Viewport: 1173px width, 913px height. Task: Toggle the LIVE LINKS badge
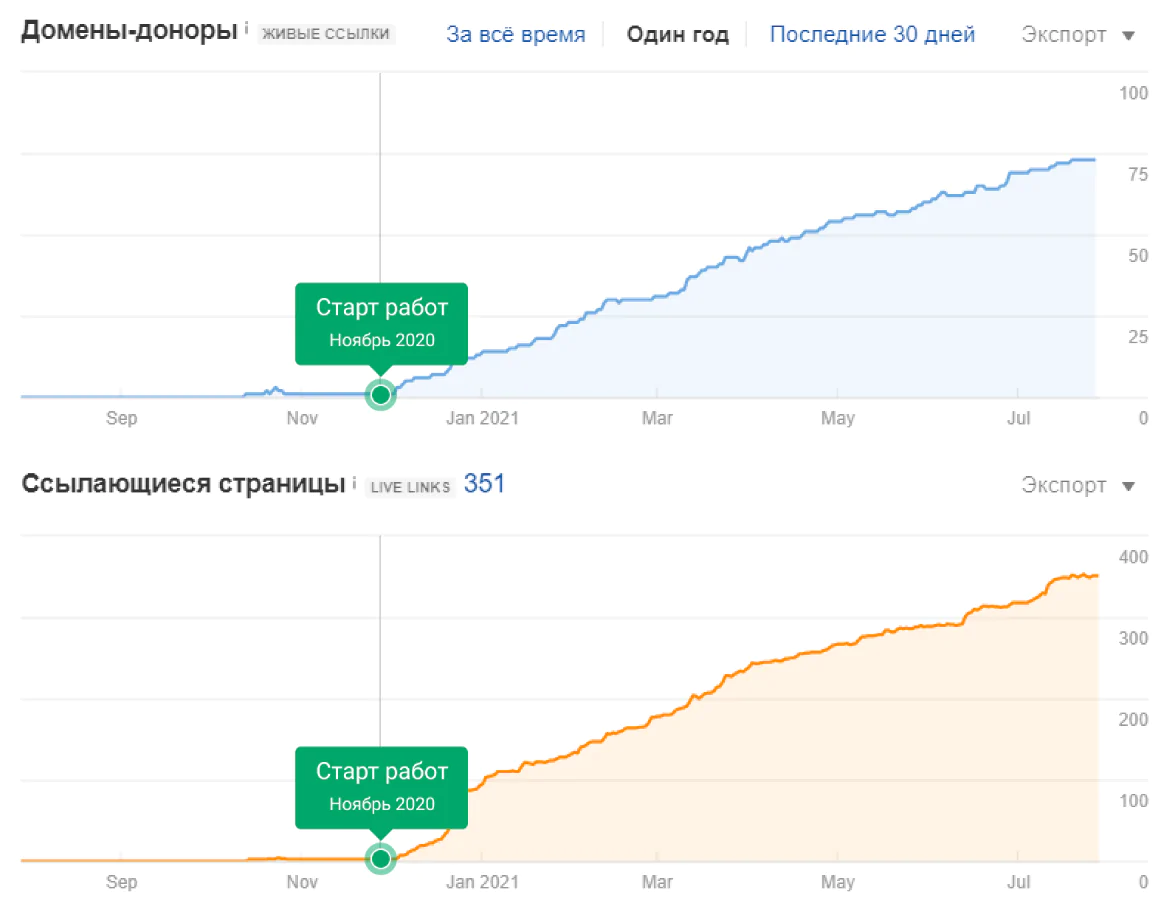click(x=410, y=487)
